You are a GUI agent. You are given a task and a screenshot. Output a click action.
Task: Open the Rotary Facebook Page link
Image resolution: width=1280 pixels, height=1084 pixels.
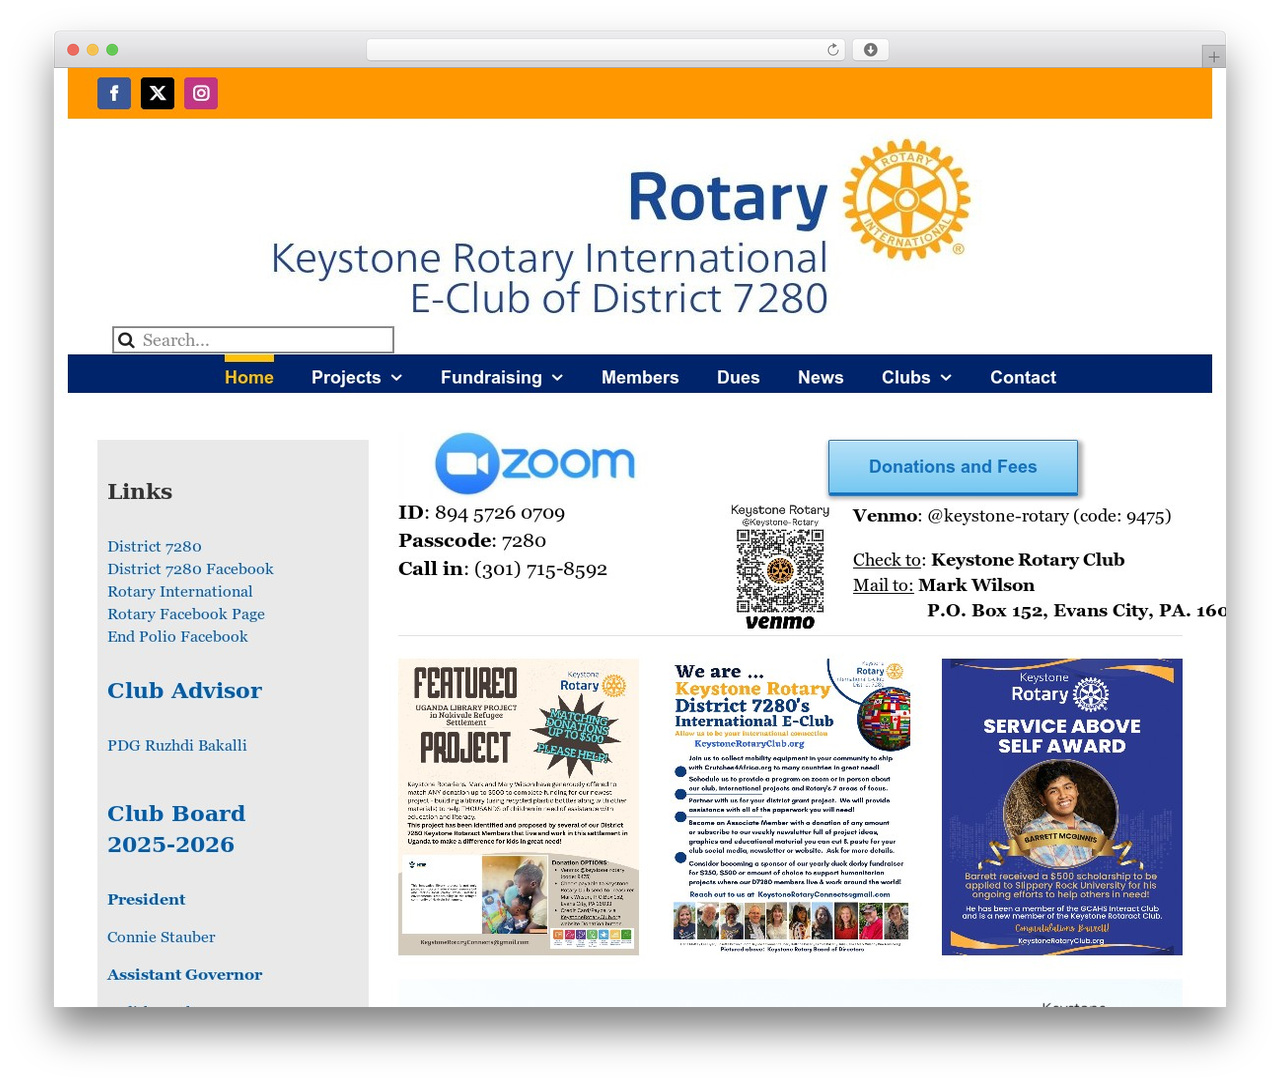[186, 614]
